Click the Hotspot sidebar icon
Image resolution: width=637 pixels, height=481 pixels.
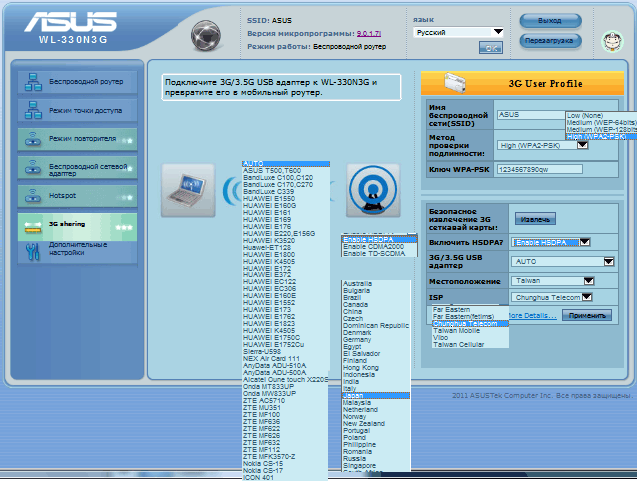click(31, 195)
